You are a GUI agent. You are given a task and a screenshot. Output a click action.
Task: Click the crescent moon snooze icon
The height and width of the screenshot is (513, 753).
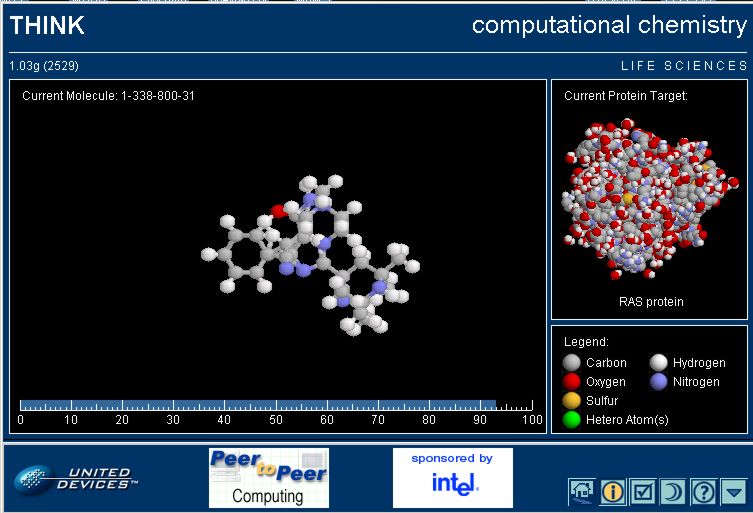tap(673, 491)
